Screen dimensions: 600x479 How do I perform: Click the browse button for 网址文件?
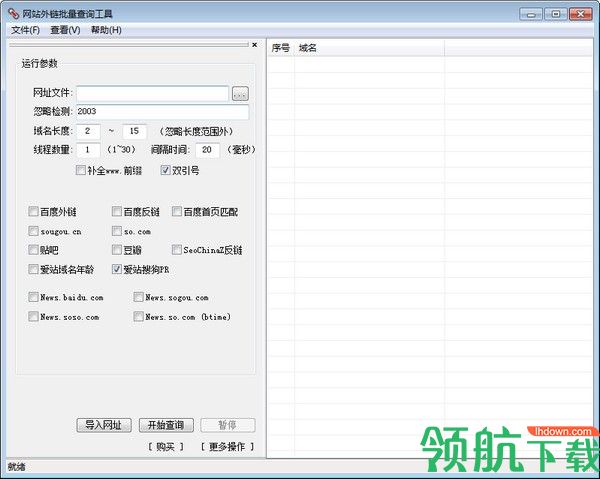click(x=240, y=94)
